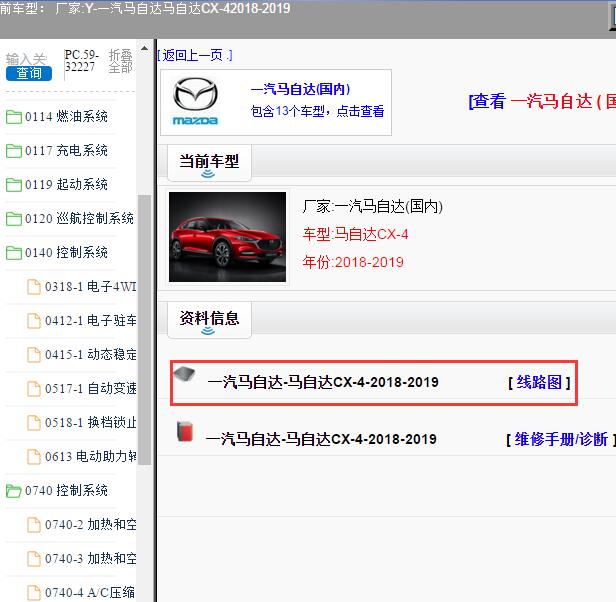616x602 pixels.
Task: Open the 0415-1 动态稳定 document entry
Action: (90, 354)
